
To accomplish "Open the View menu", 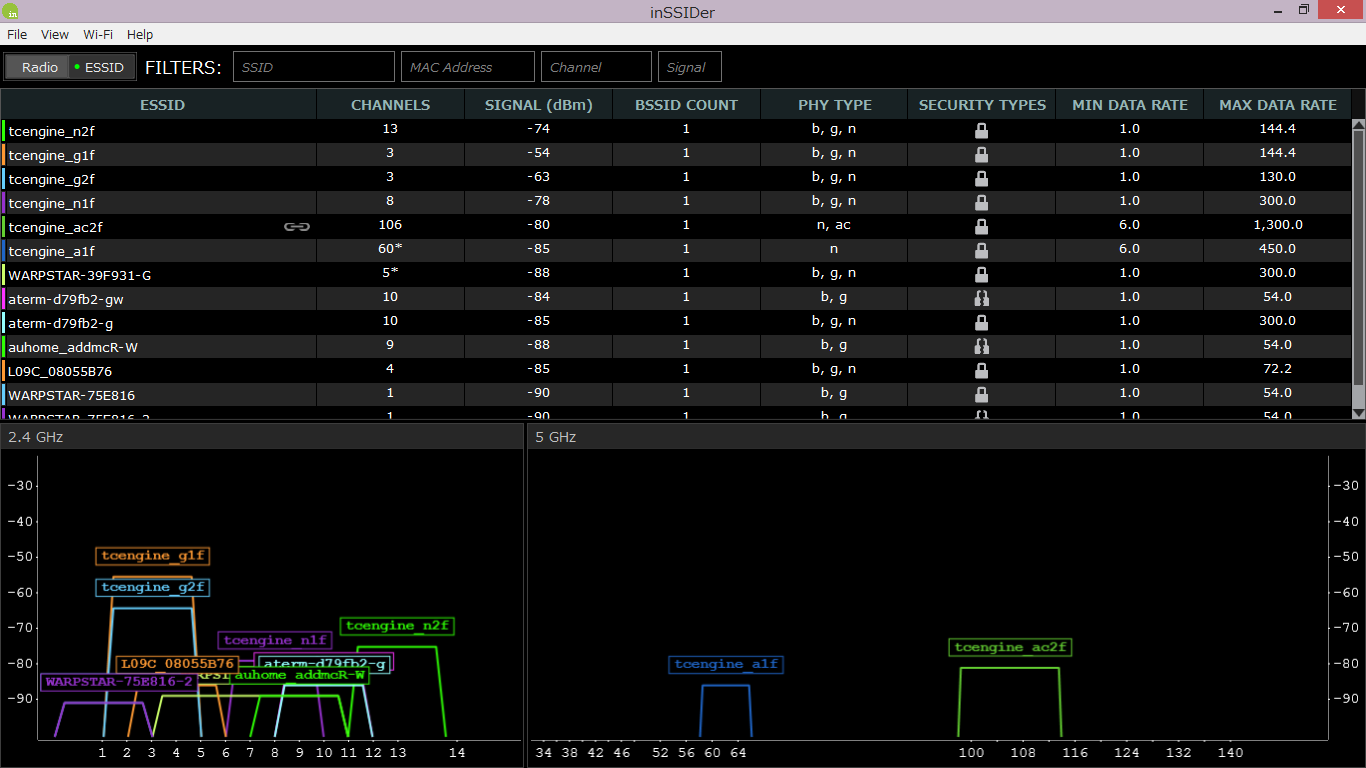I will (x=55, y=34).
